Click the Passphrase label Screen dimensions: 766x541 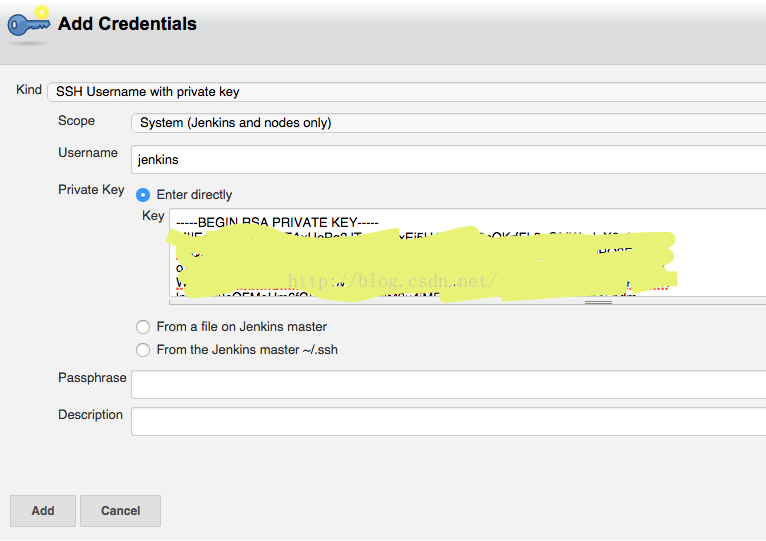(92, 378)
